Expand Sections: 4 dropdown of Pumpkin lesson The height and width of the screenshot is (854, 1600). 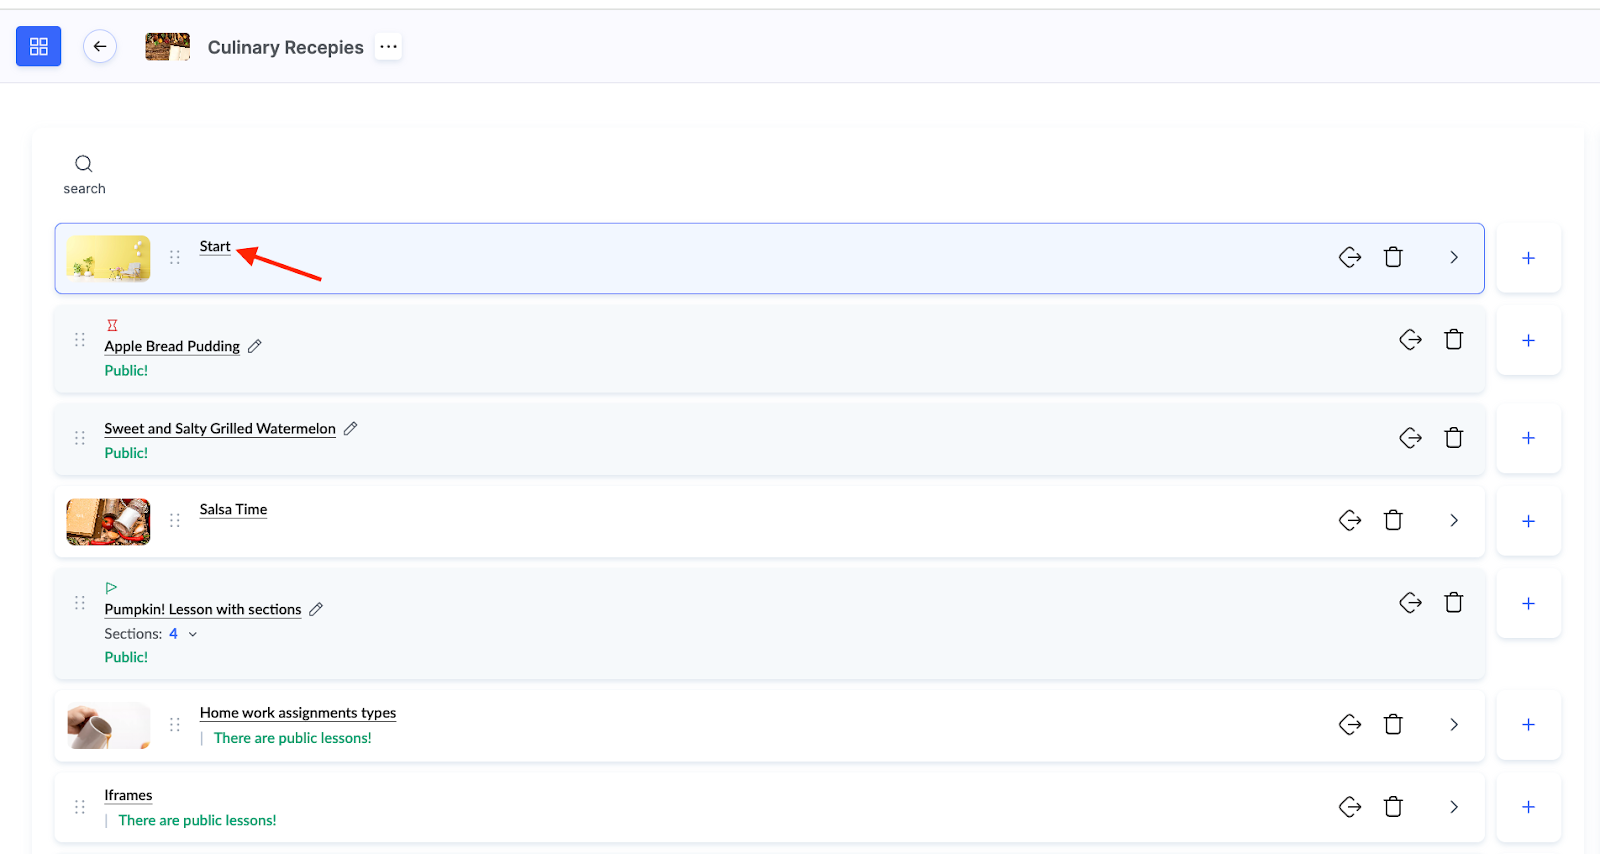click(x=193, y=634)
